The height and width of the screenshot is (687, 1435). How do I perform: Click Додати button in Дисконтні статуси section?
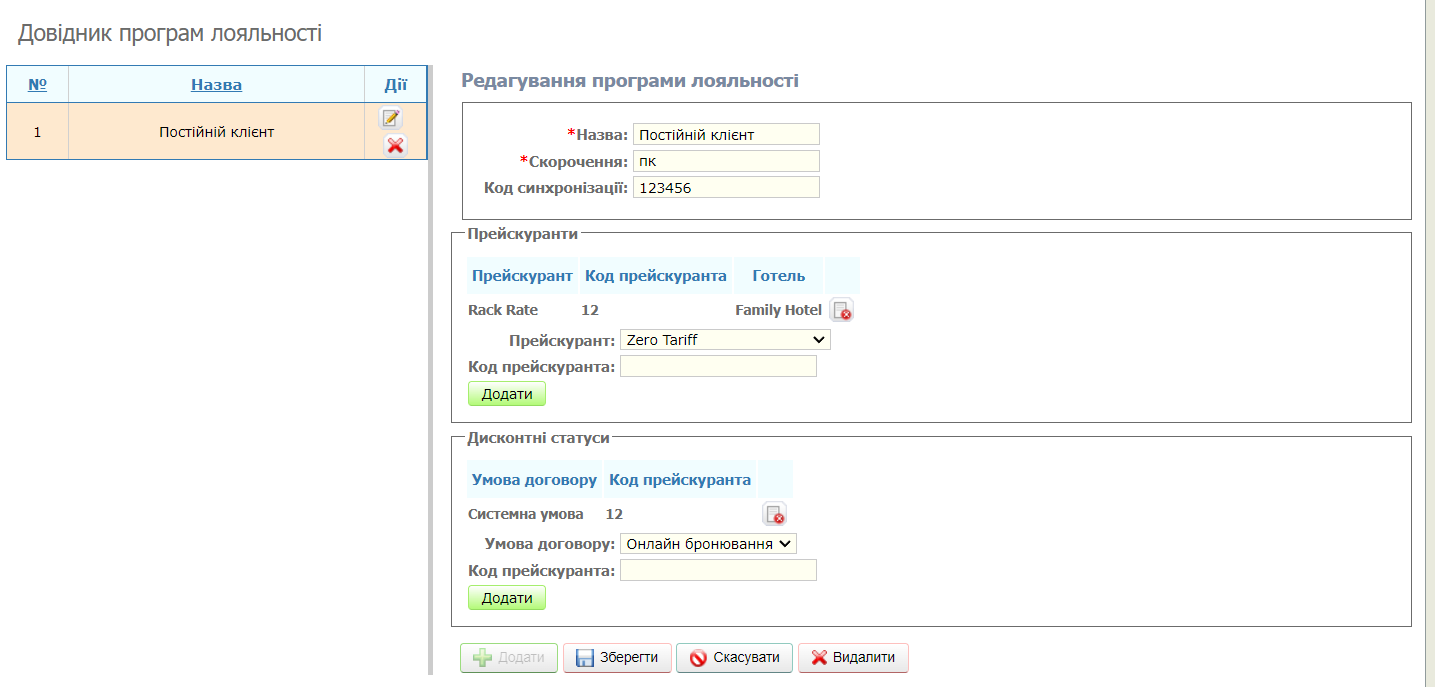tap(507, 598)
